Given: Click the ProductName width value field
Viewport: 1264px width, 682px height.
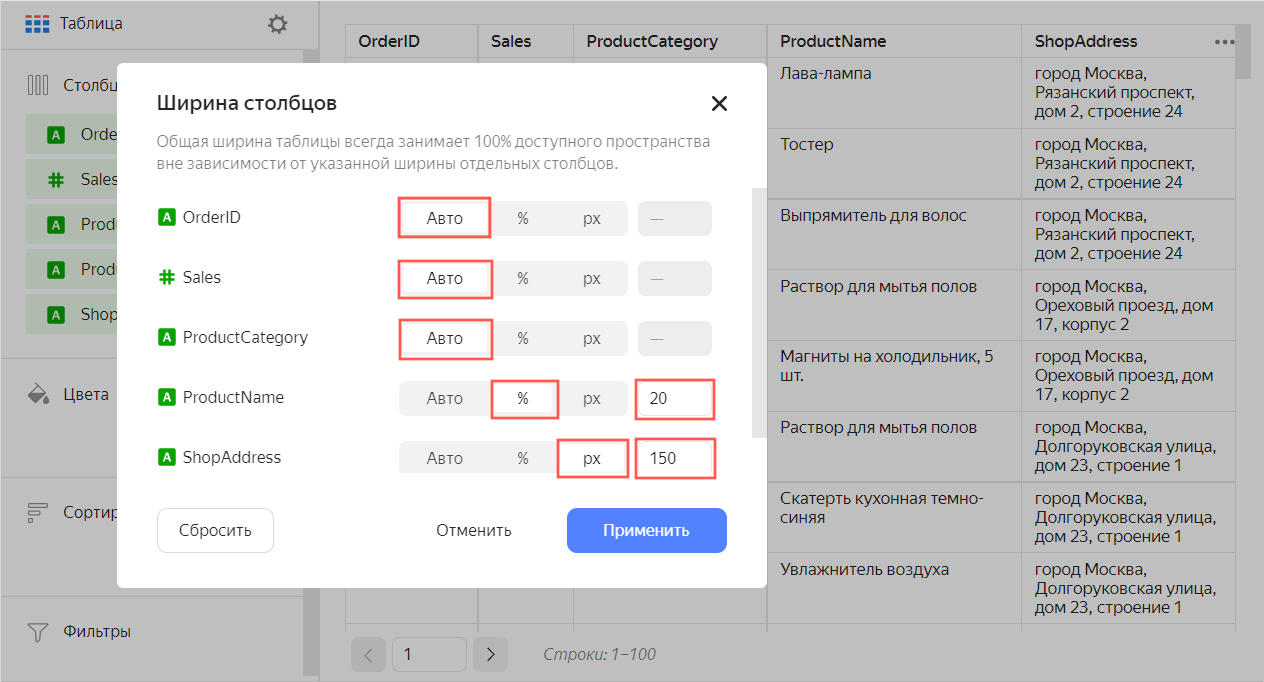Looking at the screenshot, I should (674, 398).
